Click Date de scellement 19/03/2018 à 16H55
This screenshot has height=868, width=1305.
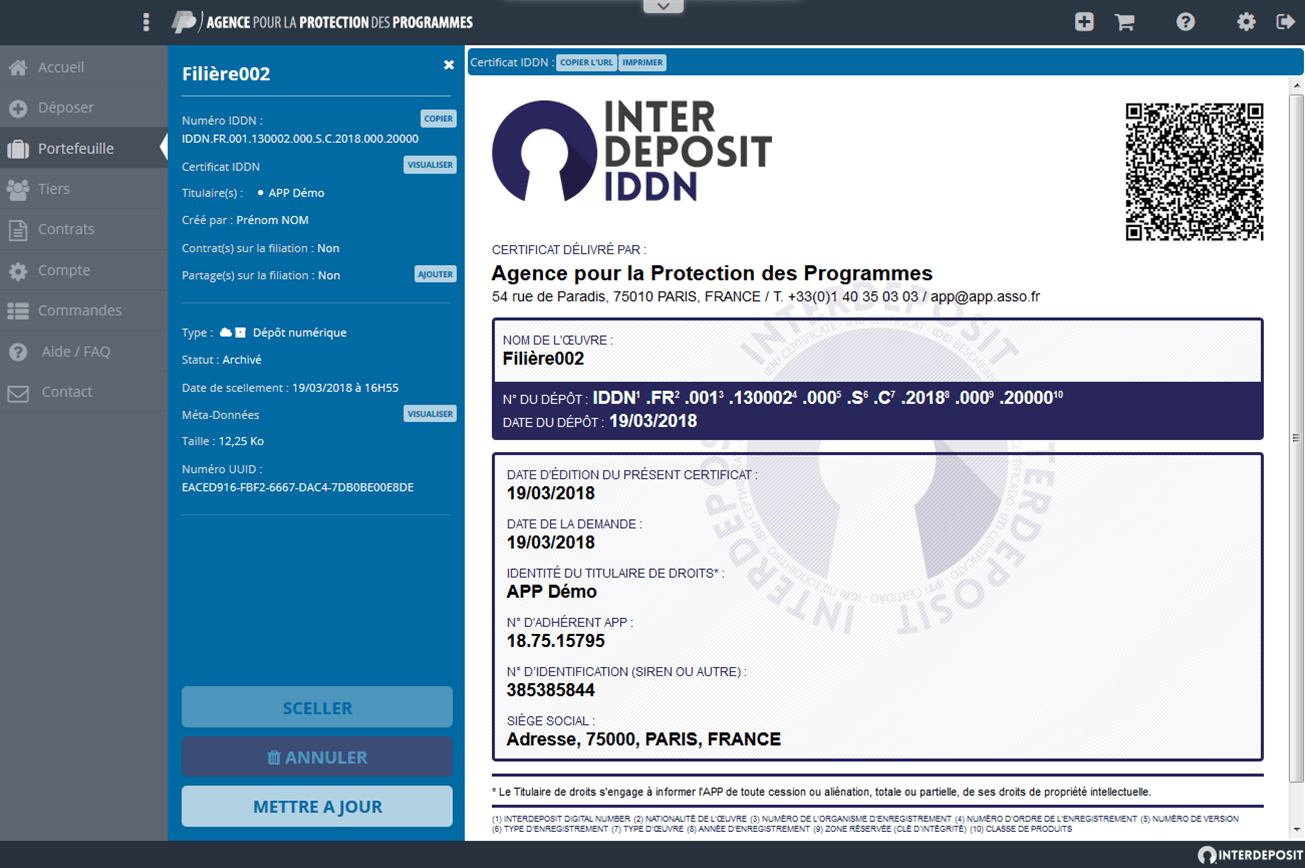click(x=290, y=387)
